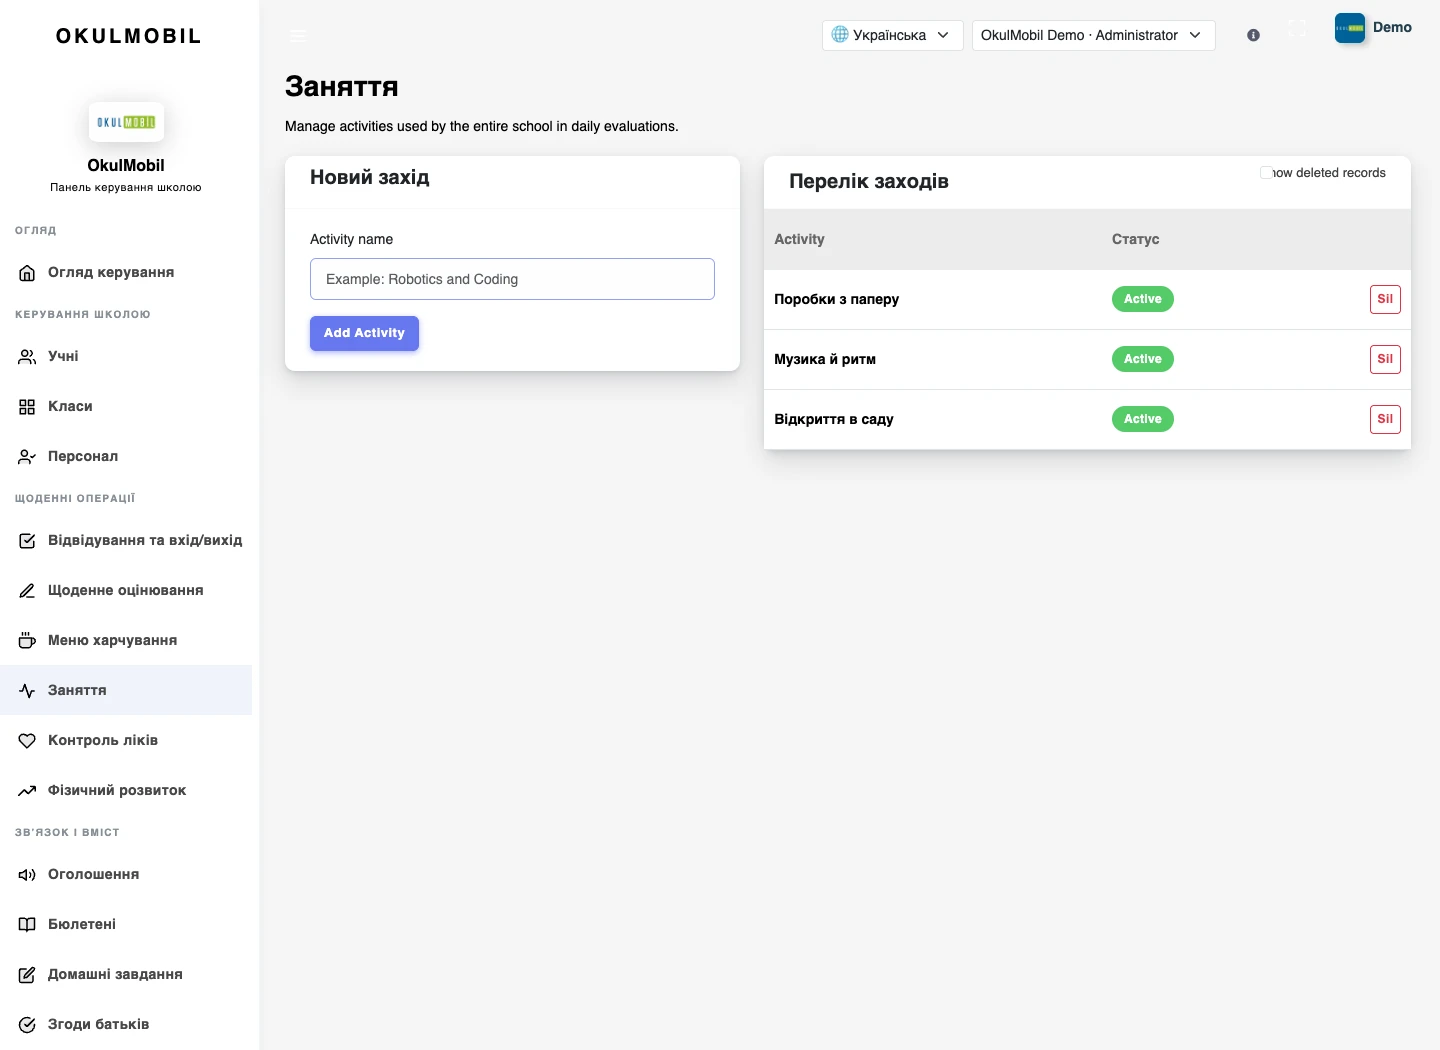The image size is (1440, 1050).
Task: Click the person-check icon beside Персонал
Action: coord(27,457)
